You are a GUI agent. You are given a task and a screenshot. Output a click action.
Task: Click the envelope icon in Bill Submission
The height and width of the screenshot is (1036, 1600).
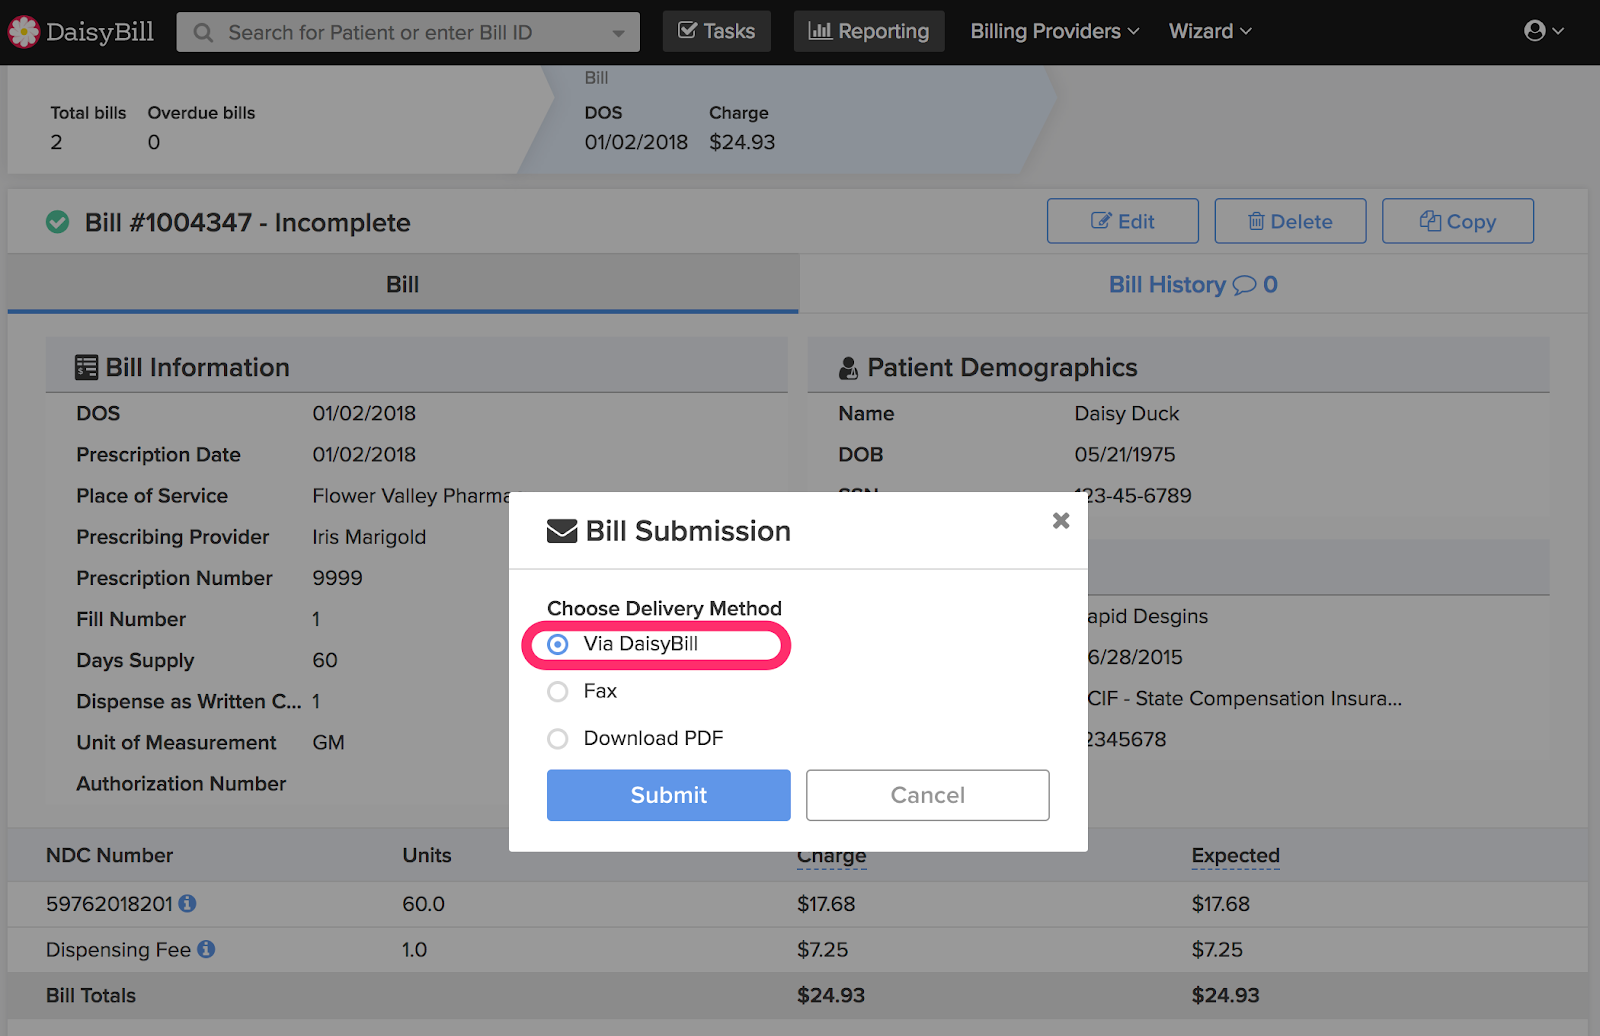click(x=562, y=531)
